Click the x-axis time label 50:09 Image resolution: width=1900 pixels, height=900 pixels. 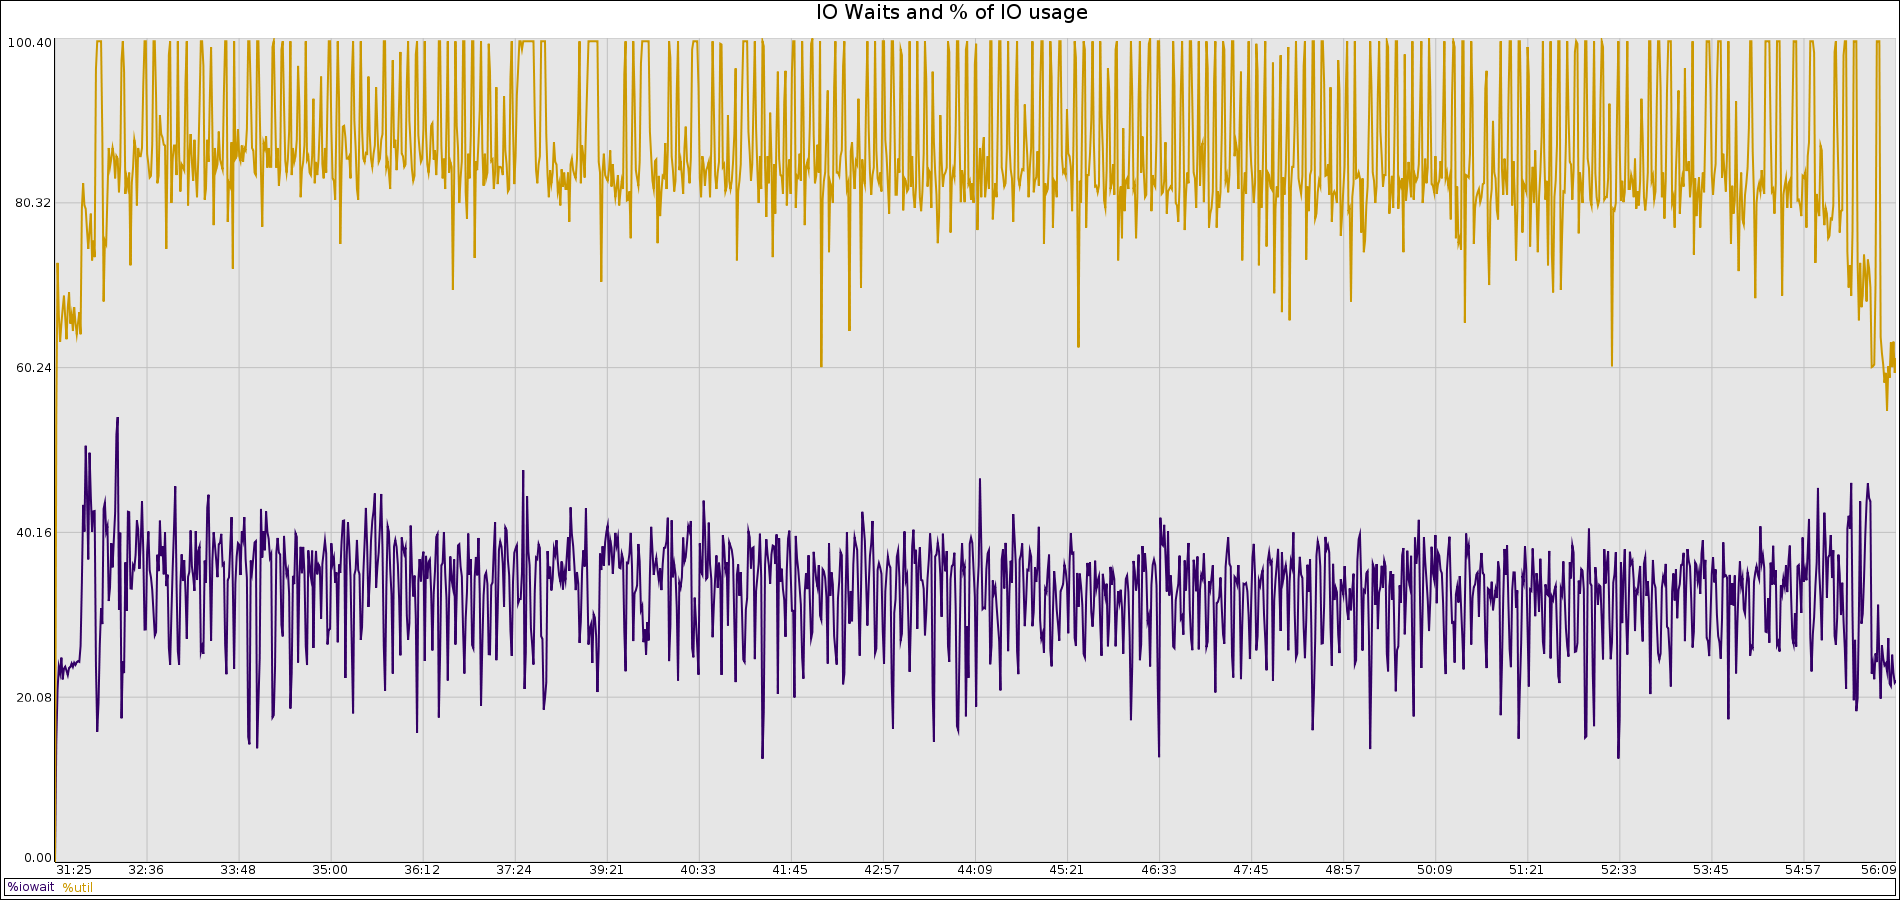[1434, 870]
